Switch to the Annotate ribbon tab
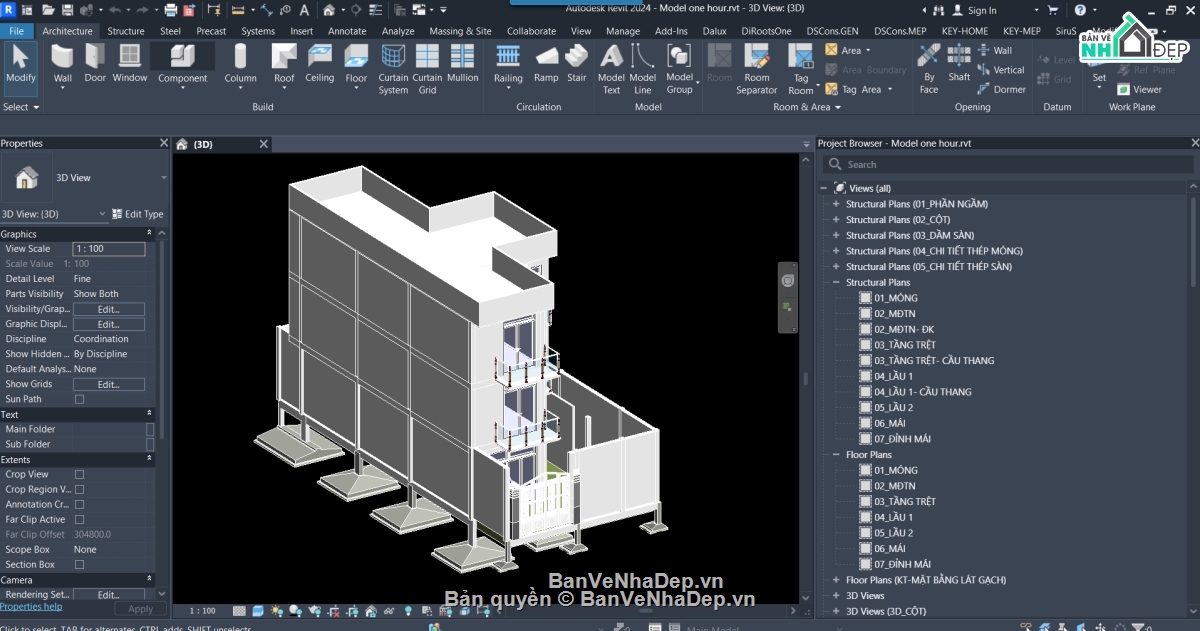1200x631 pixels. [x=347, y=31]
